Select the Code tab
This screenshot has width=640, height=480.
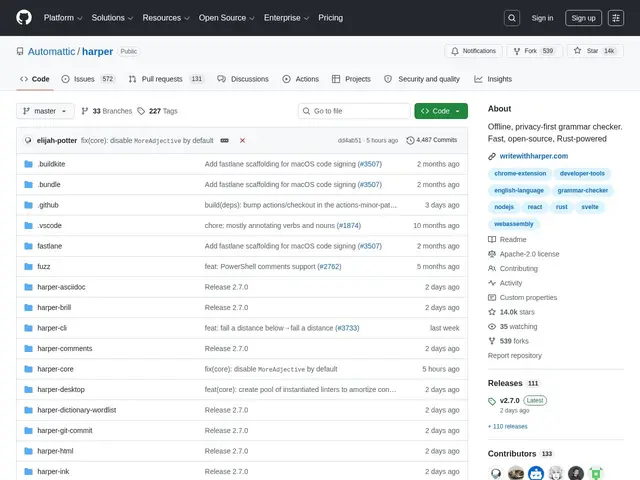coord(35,79)
